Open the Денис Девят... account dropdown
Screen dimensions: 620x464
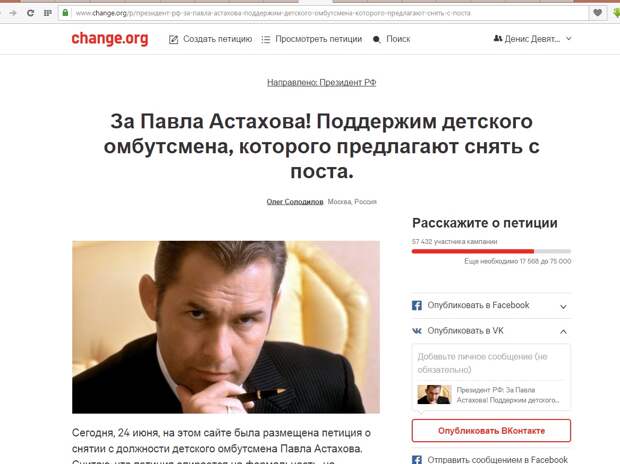[x=533, y=39]
